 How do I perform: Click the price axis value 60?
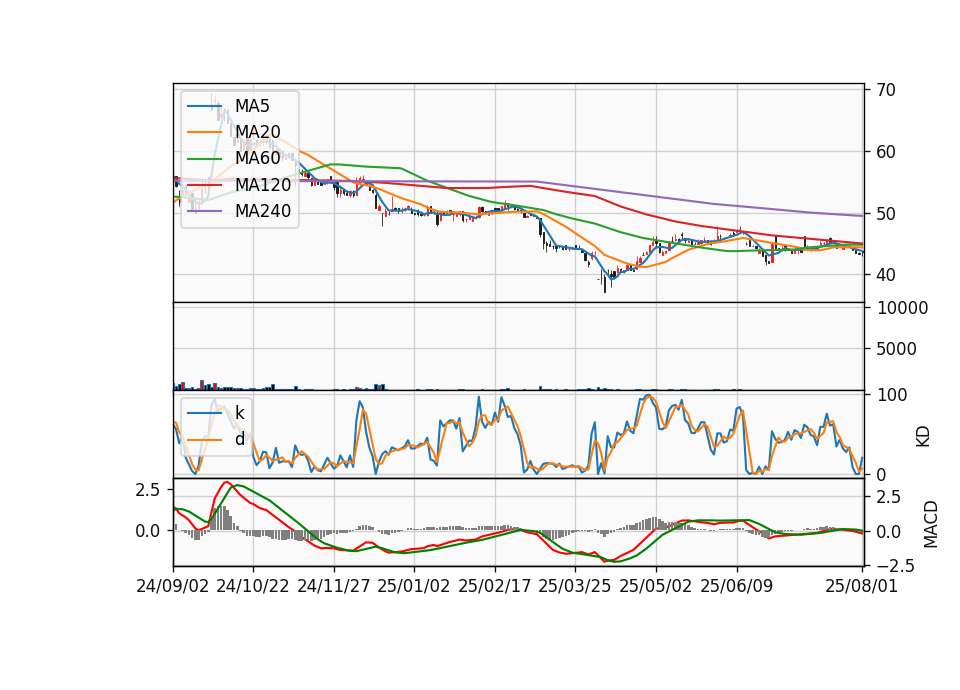coord(886,152)
